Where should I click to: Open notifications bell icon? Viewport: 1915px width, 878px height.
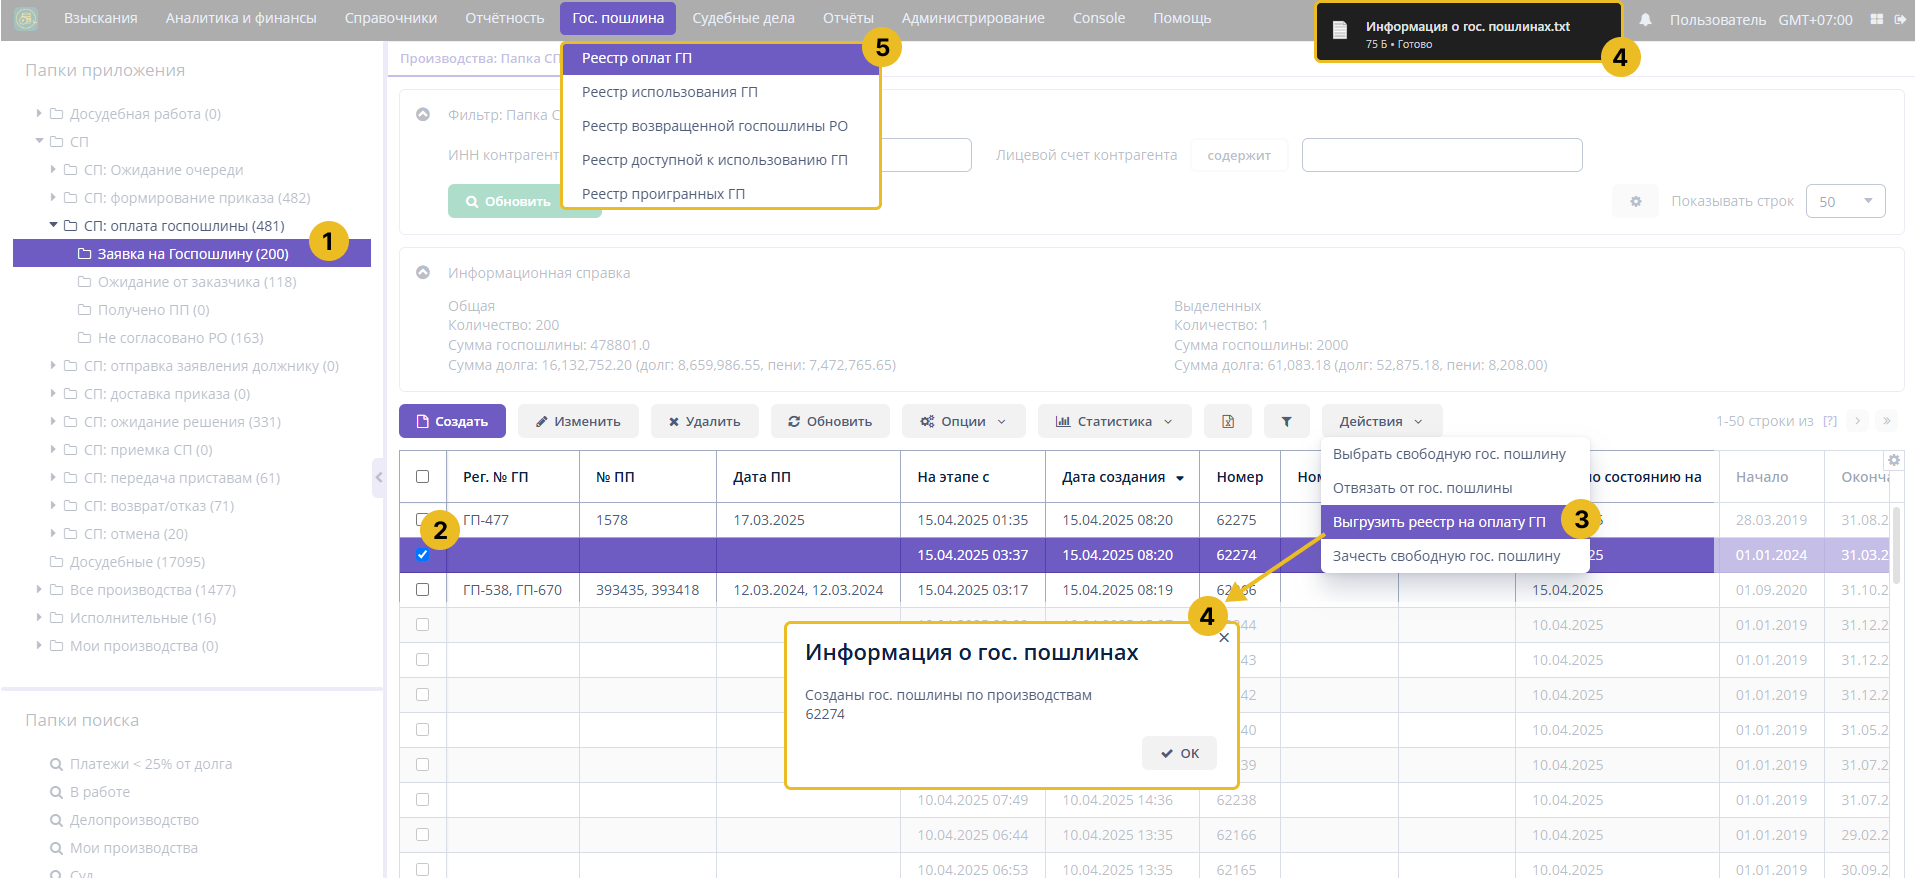pyautogui.click(x=1645, y=20)
